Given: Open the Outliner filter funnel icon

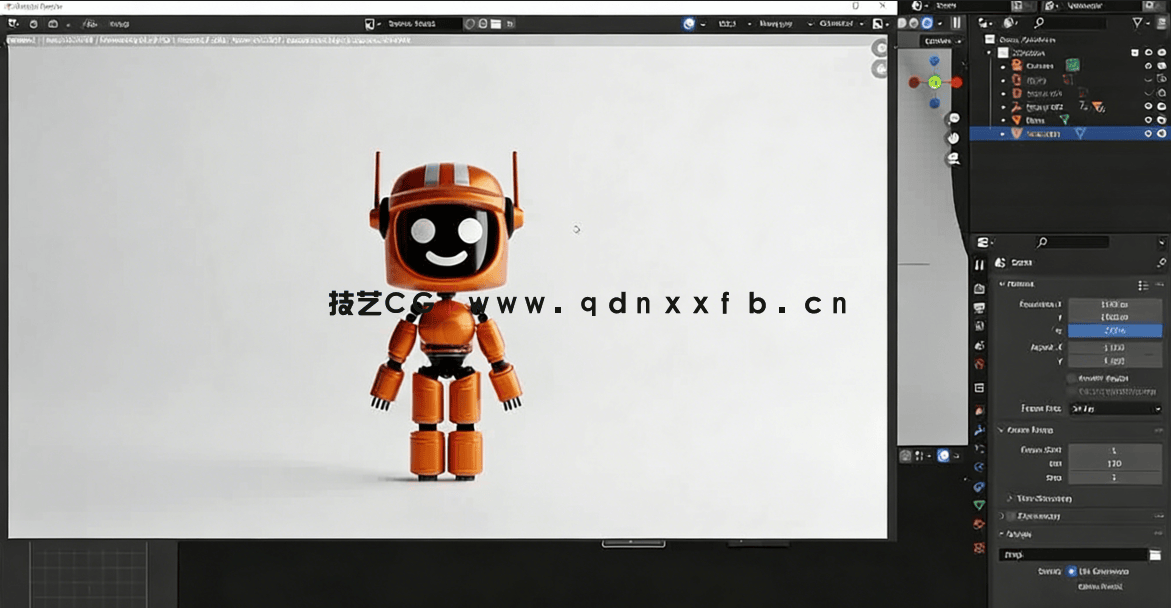Looking at the screenshot, I should [1137, 22].
